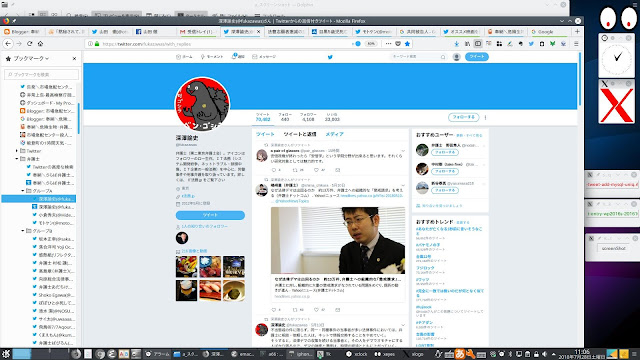Switch to the Blogger tab
The height and width of the screenshot is (360, 640).
coord(22,31)
